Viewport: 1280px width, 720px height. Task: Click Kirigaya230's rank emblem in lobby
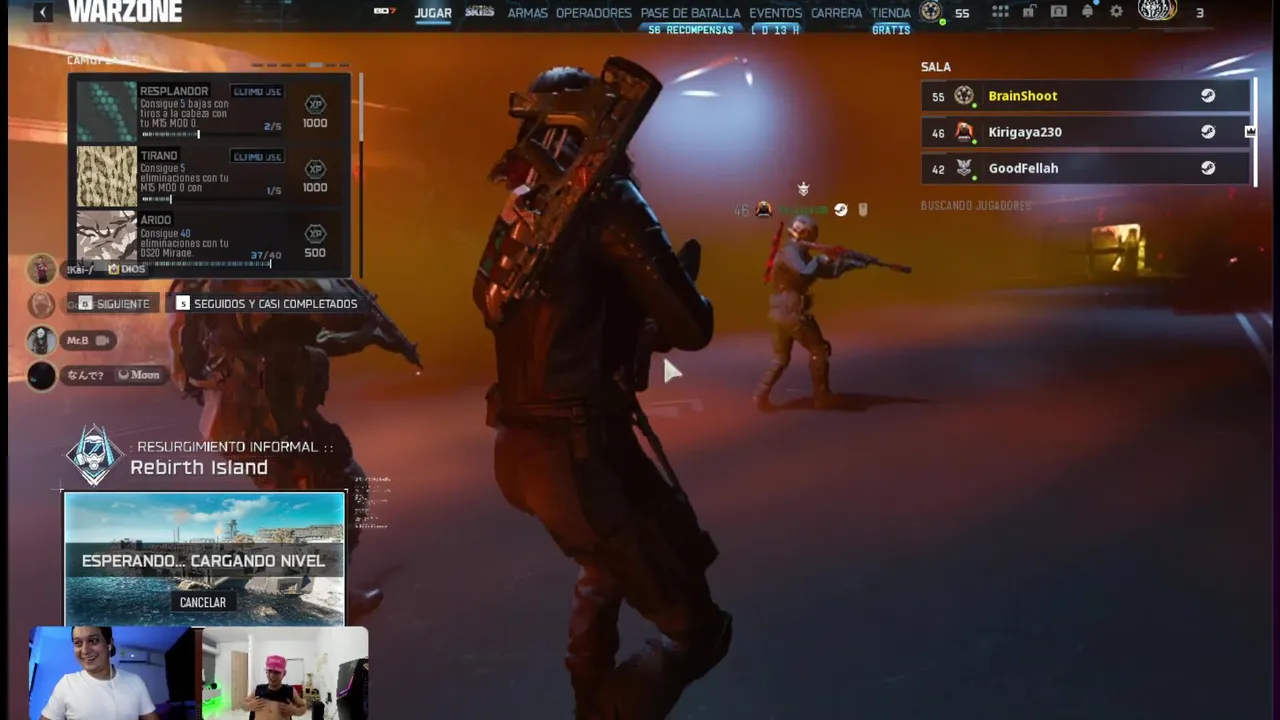(x=964, y=132)
